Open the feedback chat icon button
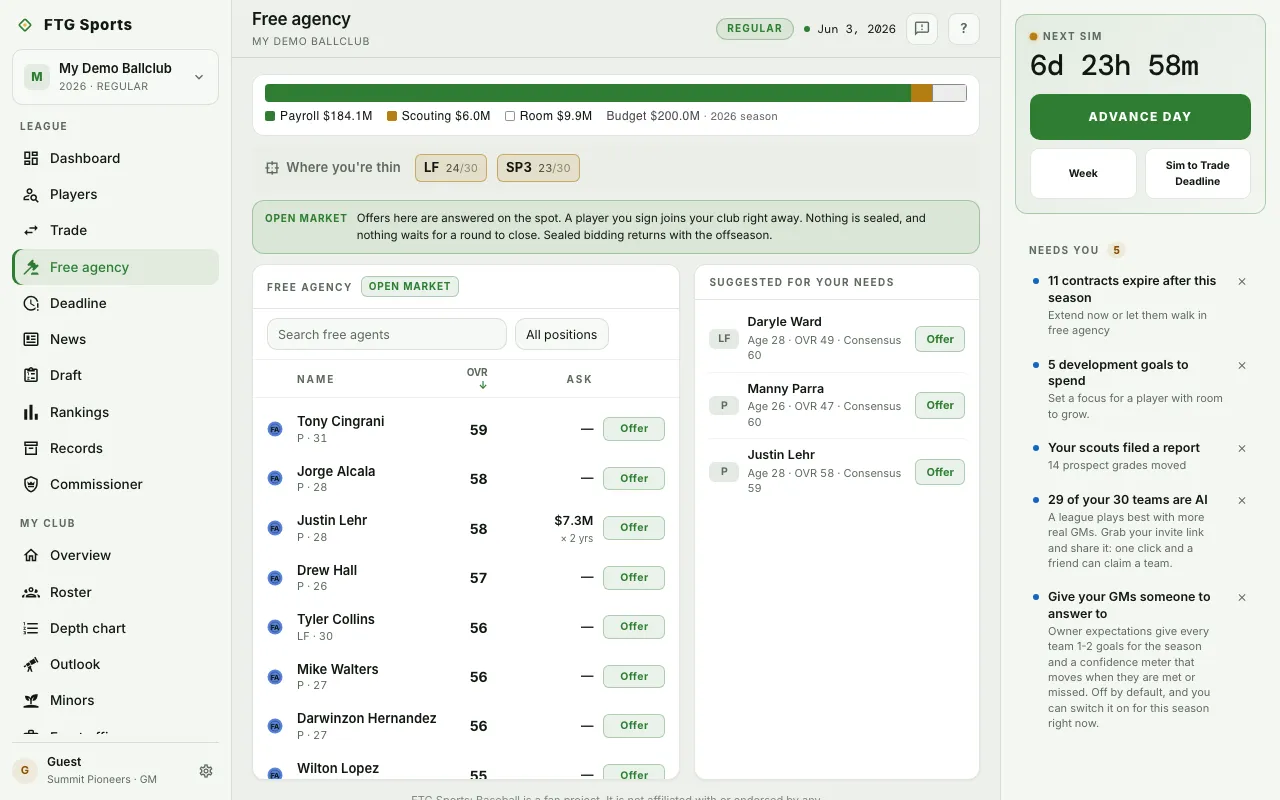The height and width of the screenshot is (800, 1280). point(922,29)
